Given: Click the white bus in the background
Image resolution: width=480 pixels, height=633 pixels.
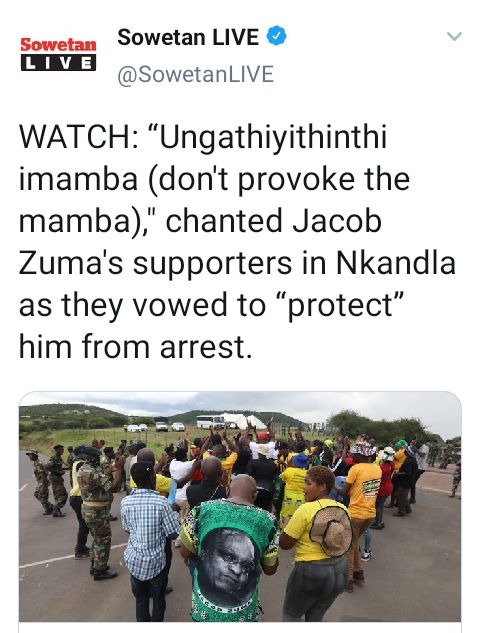Looking at the screenshot, I should (210, 422).
